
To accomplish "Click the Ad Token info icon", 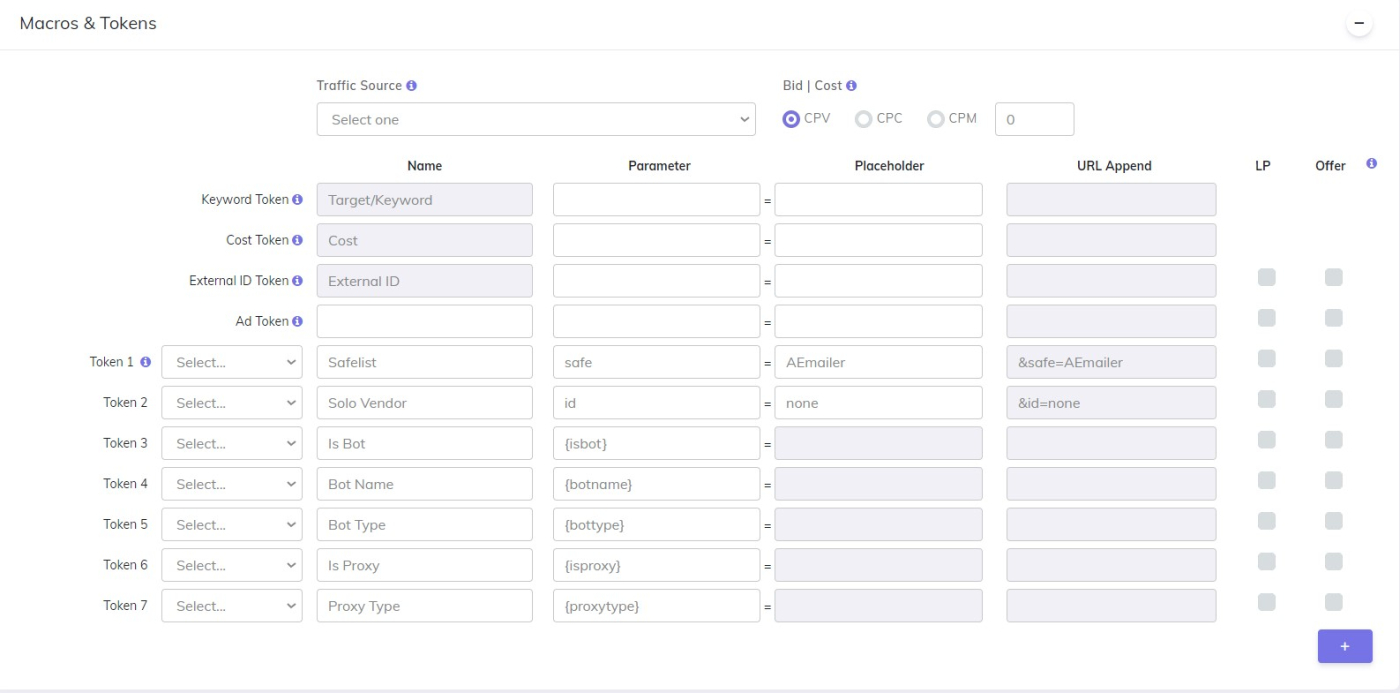I will 297,321.
